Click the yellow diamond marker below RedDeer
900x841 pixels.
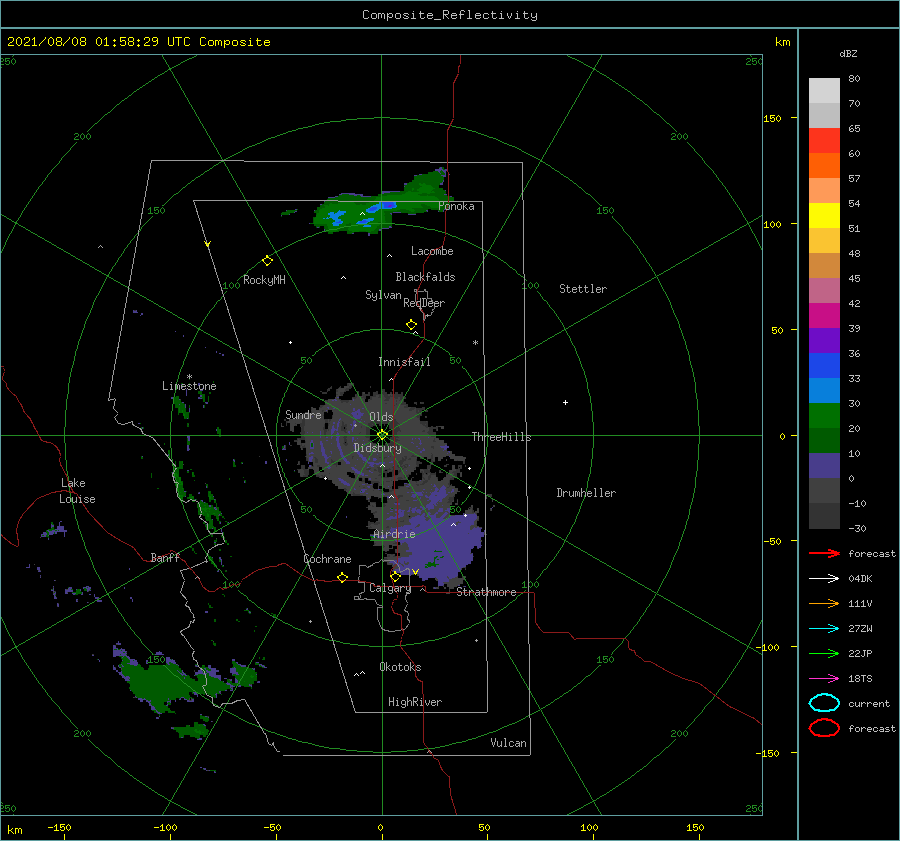pos(412,325)
